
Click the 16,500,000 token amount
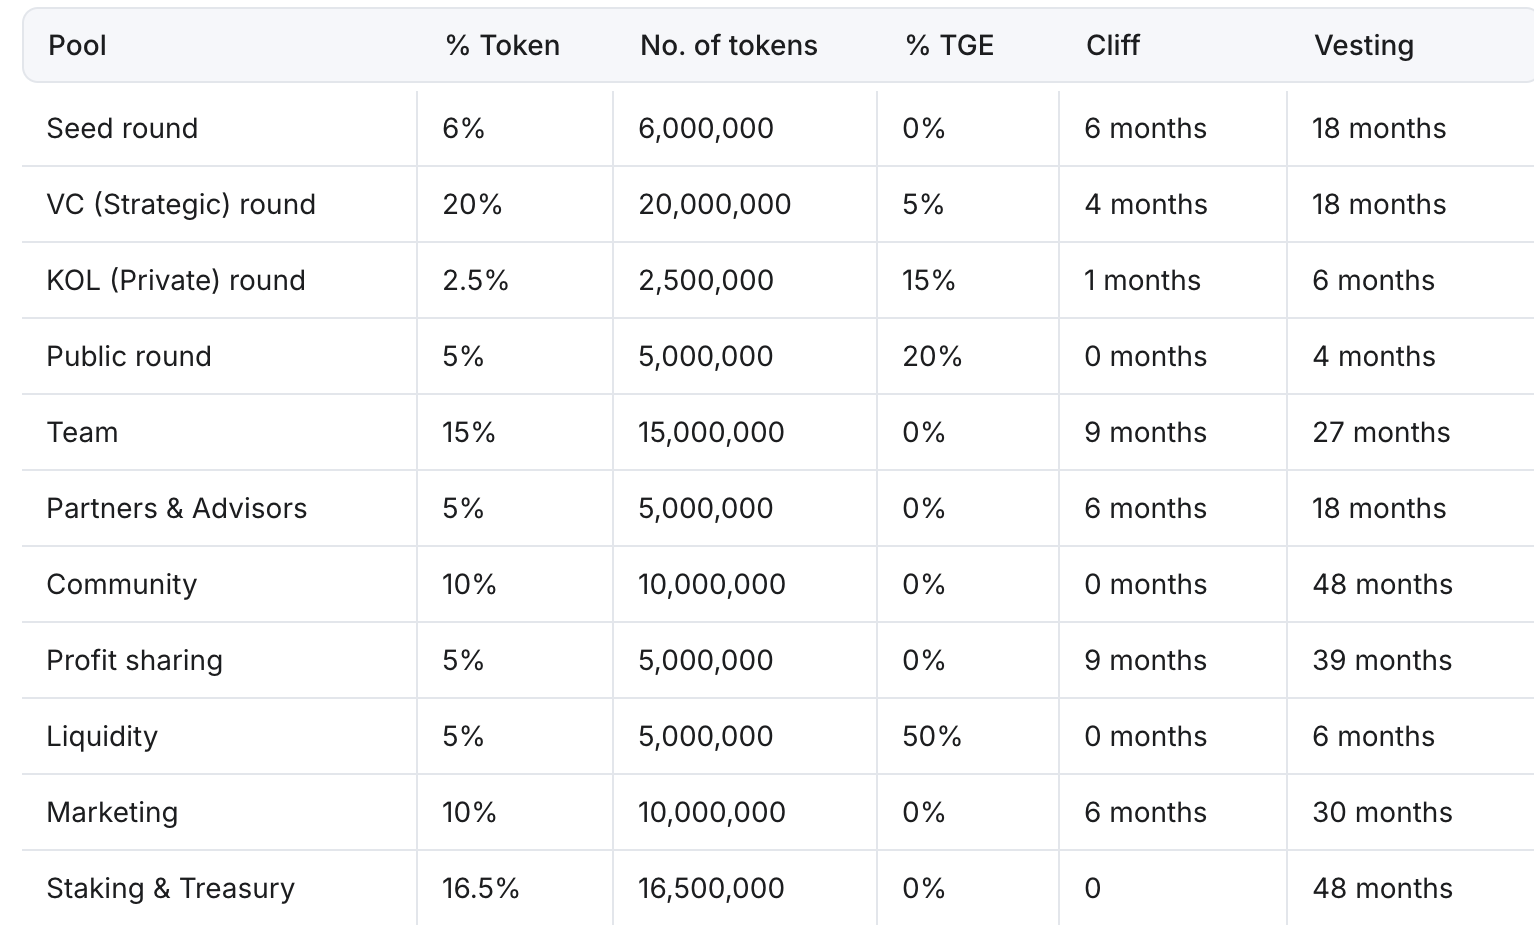711,889
